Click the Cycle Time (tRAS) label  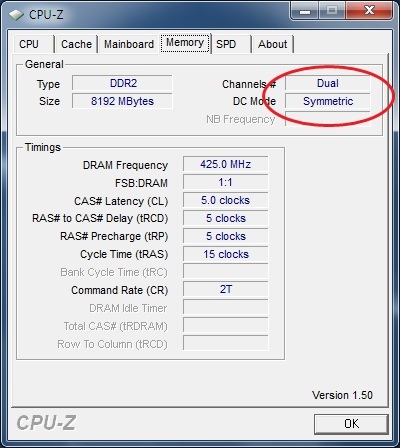(x=124, y=254)
